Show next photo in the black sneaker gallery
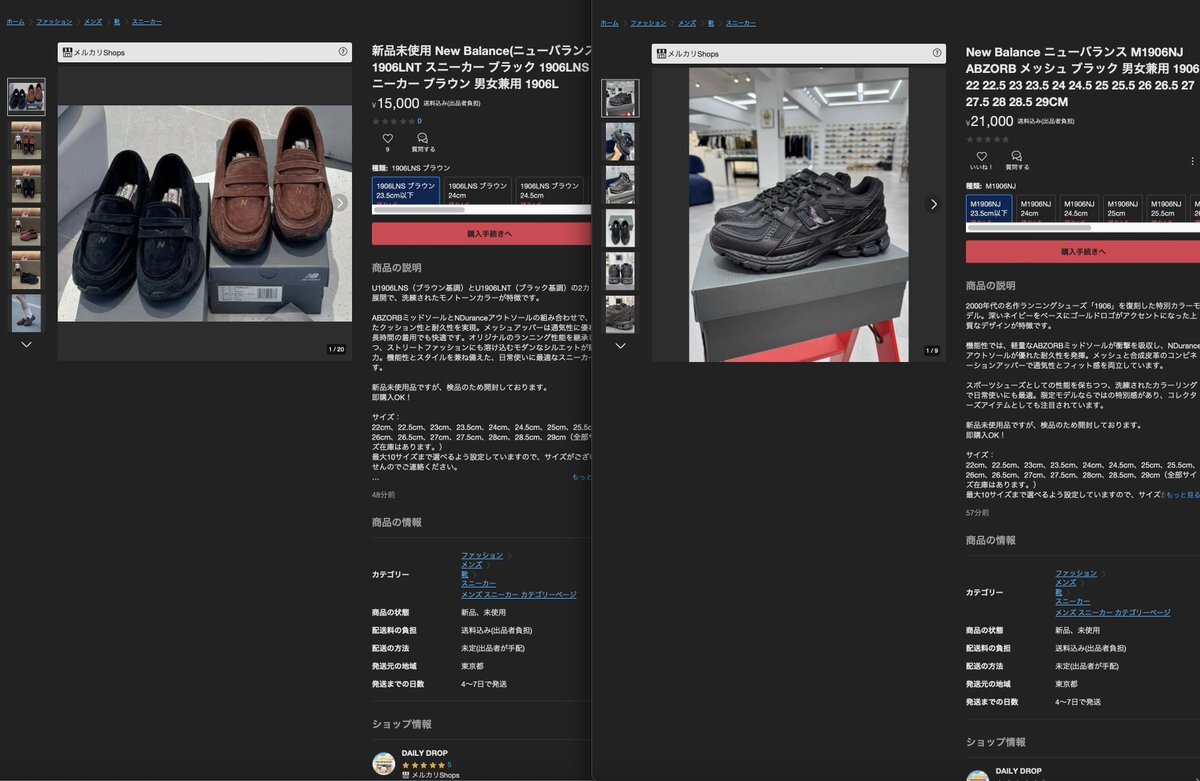This screenshot has width=1200, height=781. click(x=934, y=204)
